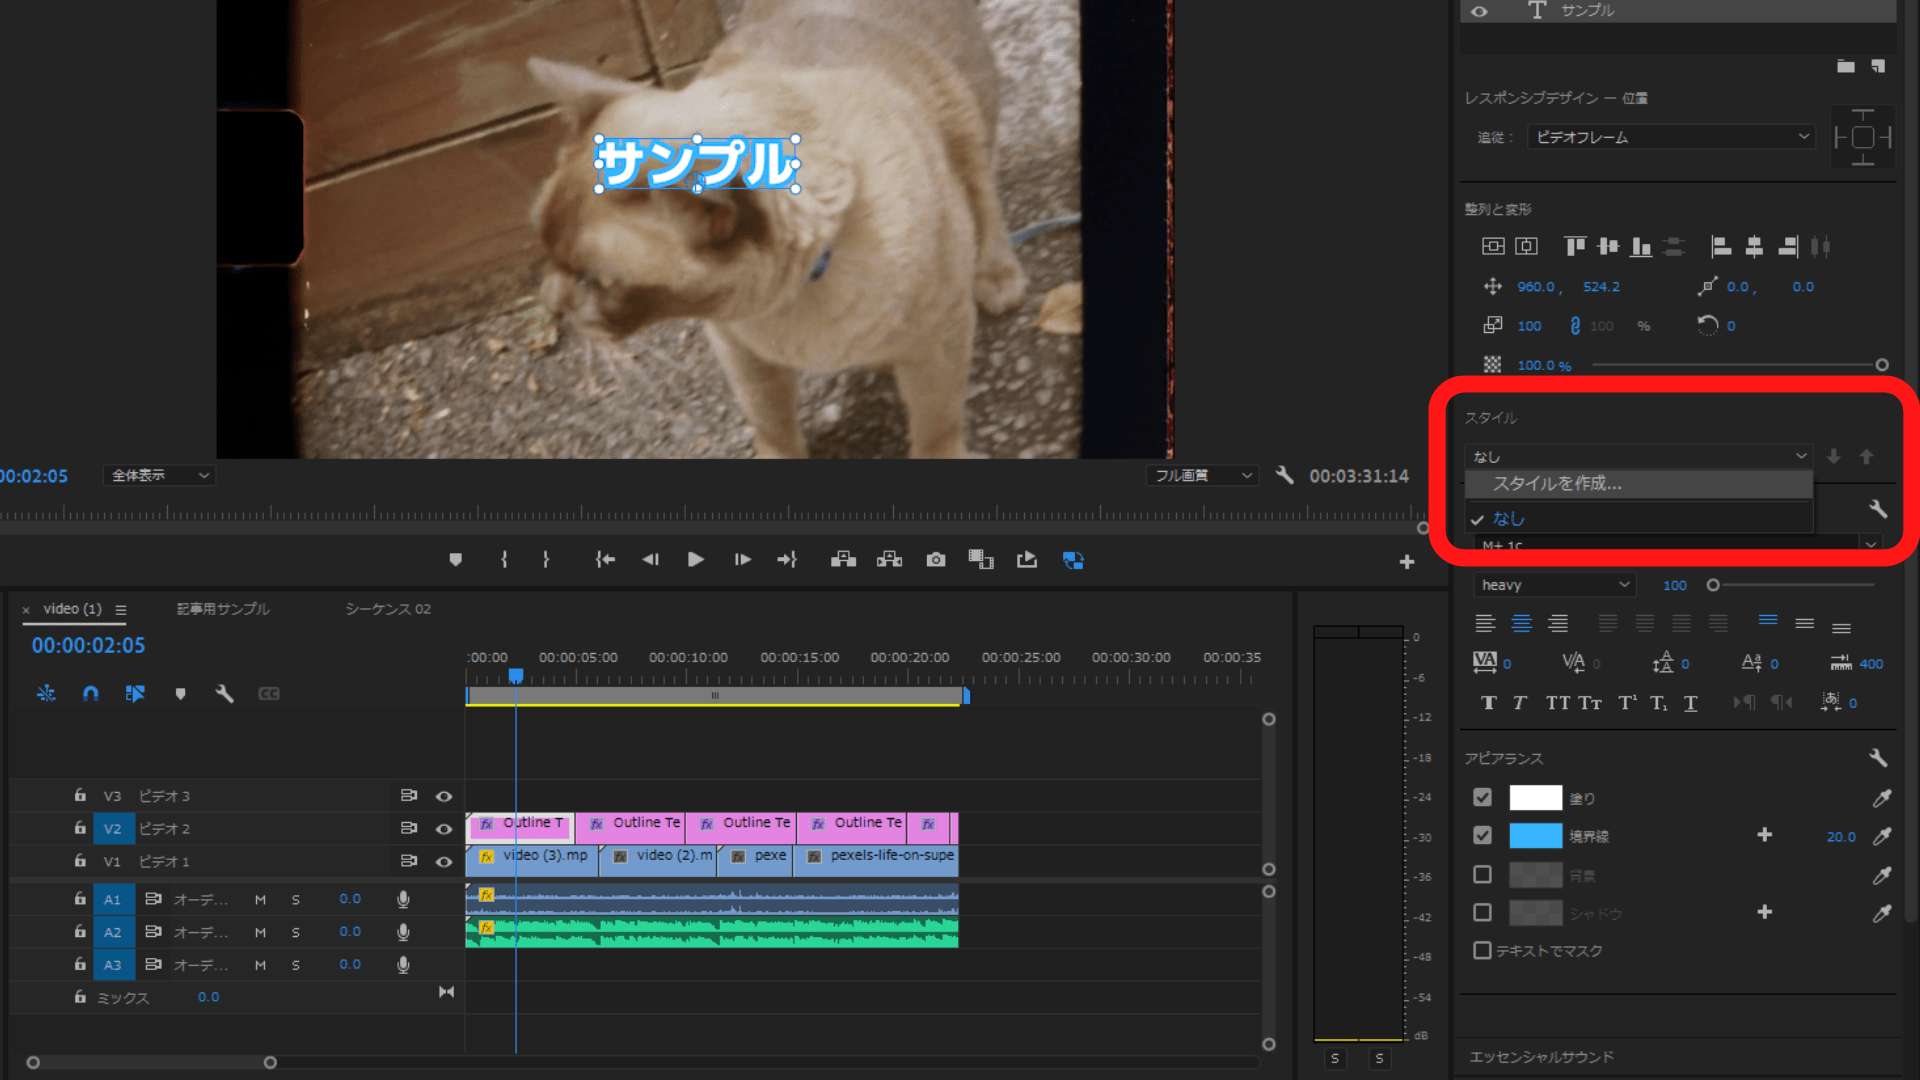Open the program monitor wrench settings
Screen dimensions: 1920x1080
point(1285,476)
